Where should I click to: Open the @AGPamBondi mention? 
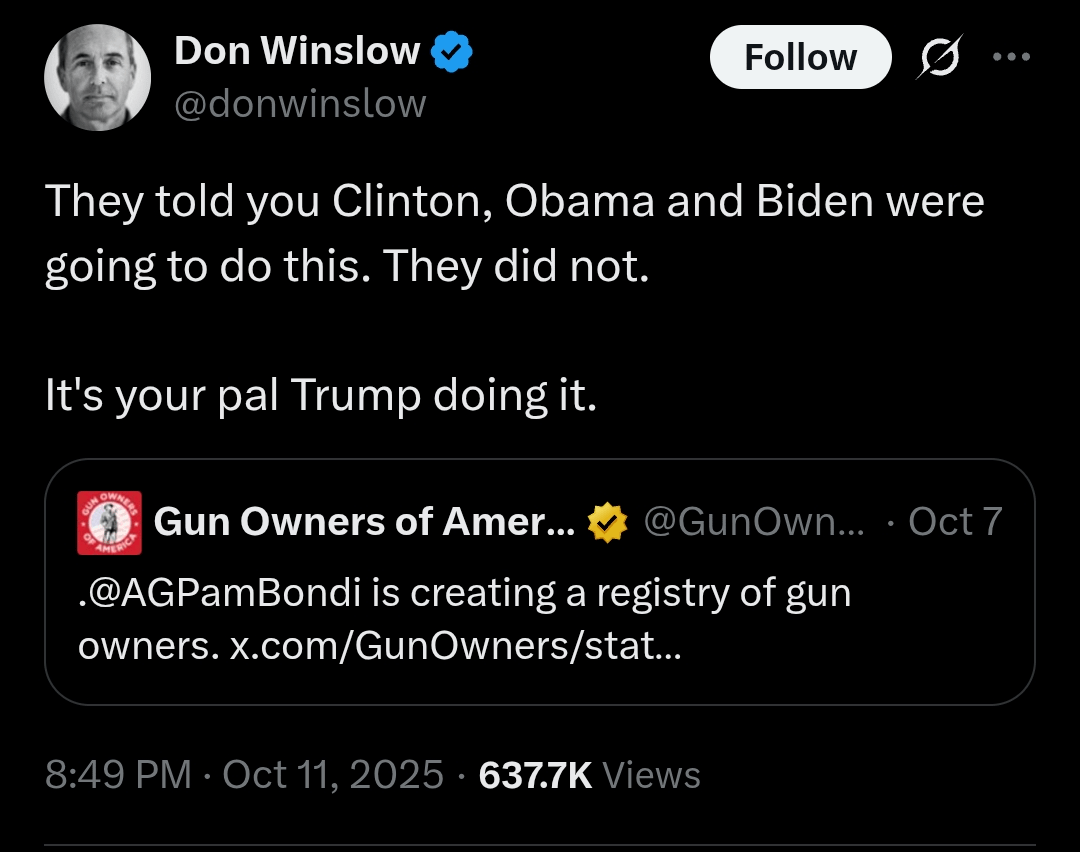tap(220, 593)
